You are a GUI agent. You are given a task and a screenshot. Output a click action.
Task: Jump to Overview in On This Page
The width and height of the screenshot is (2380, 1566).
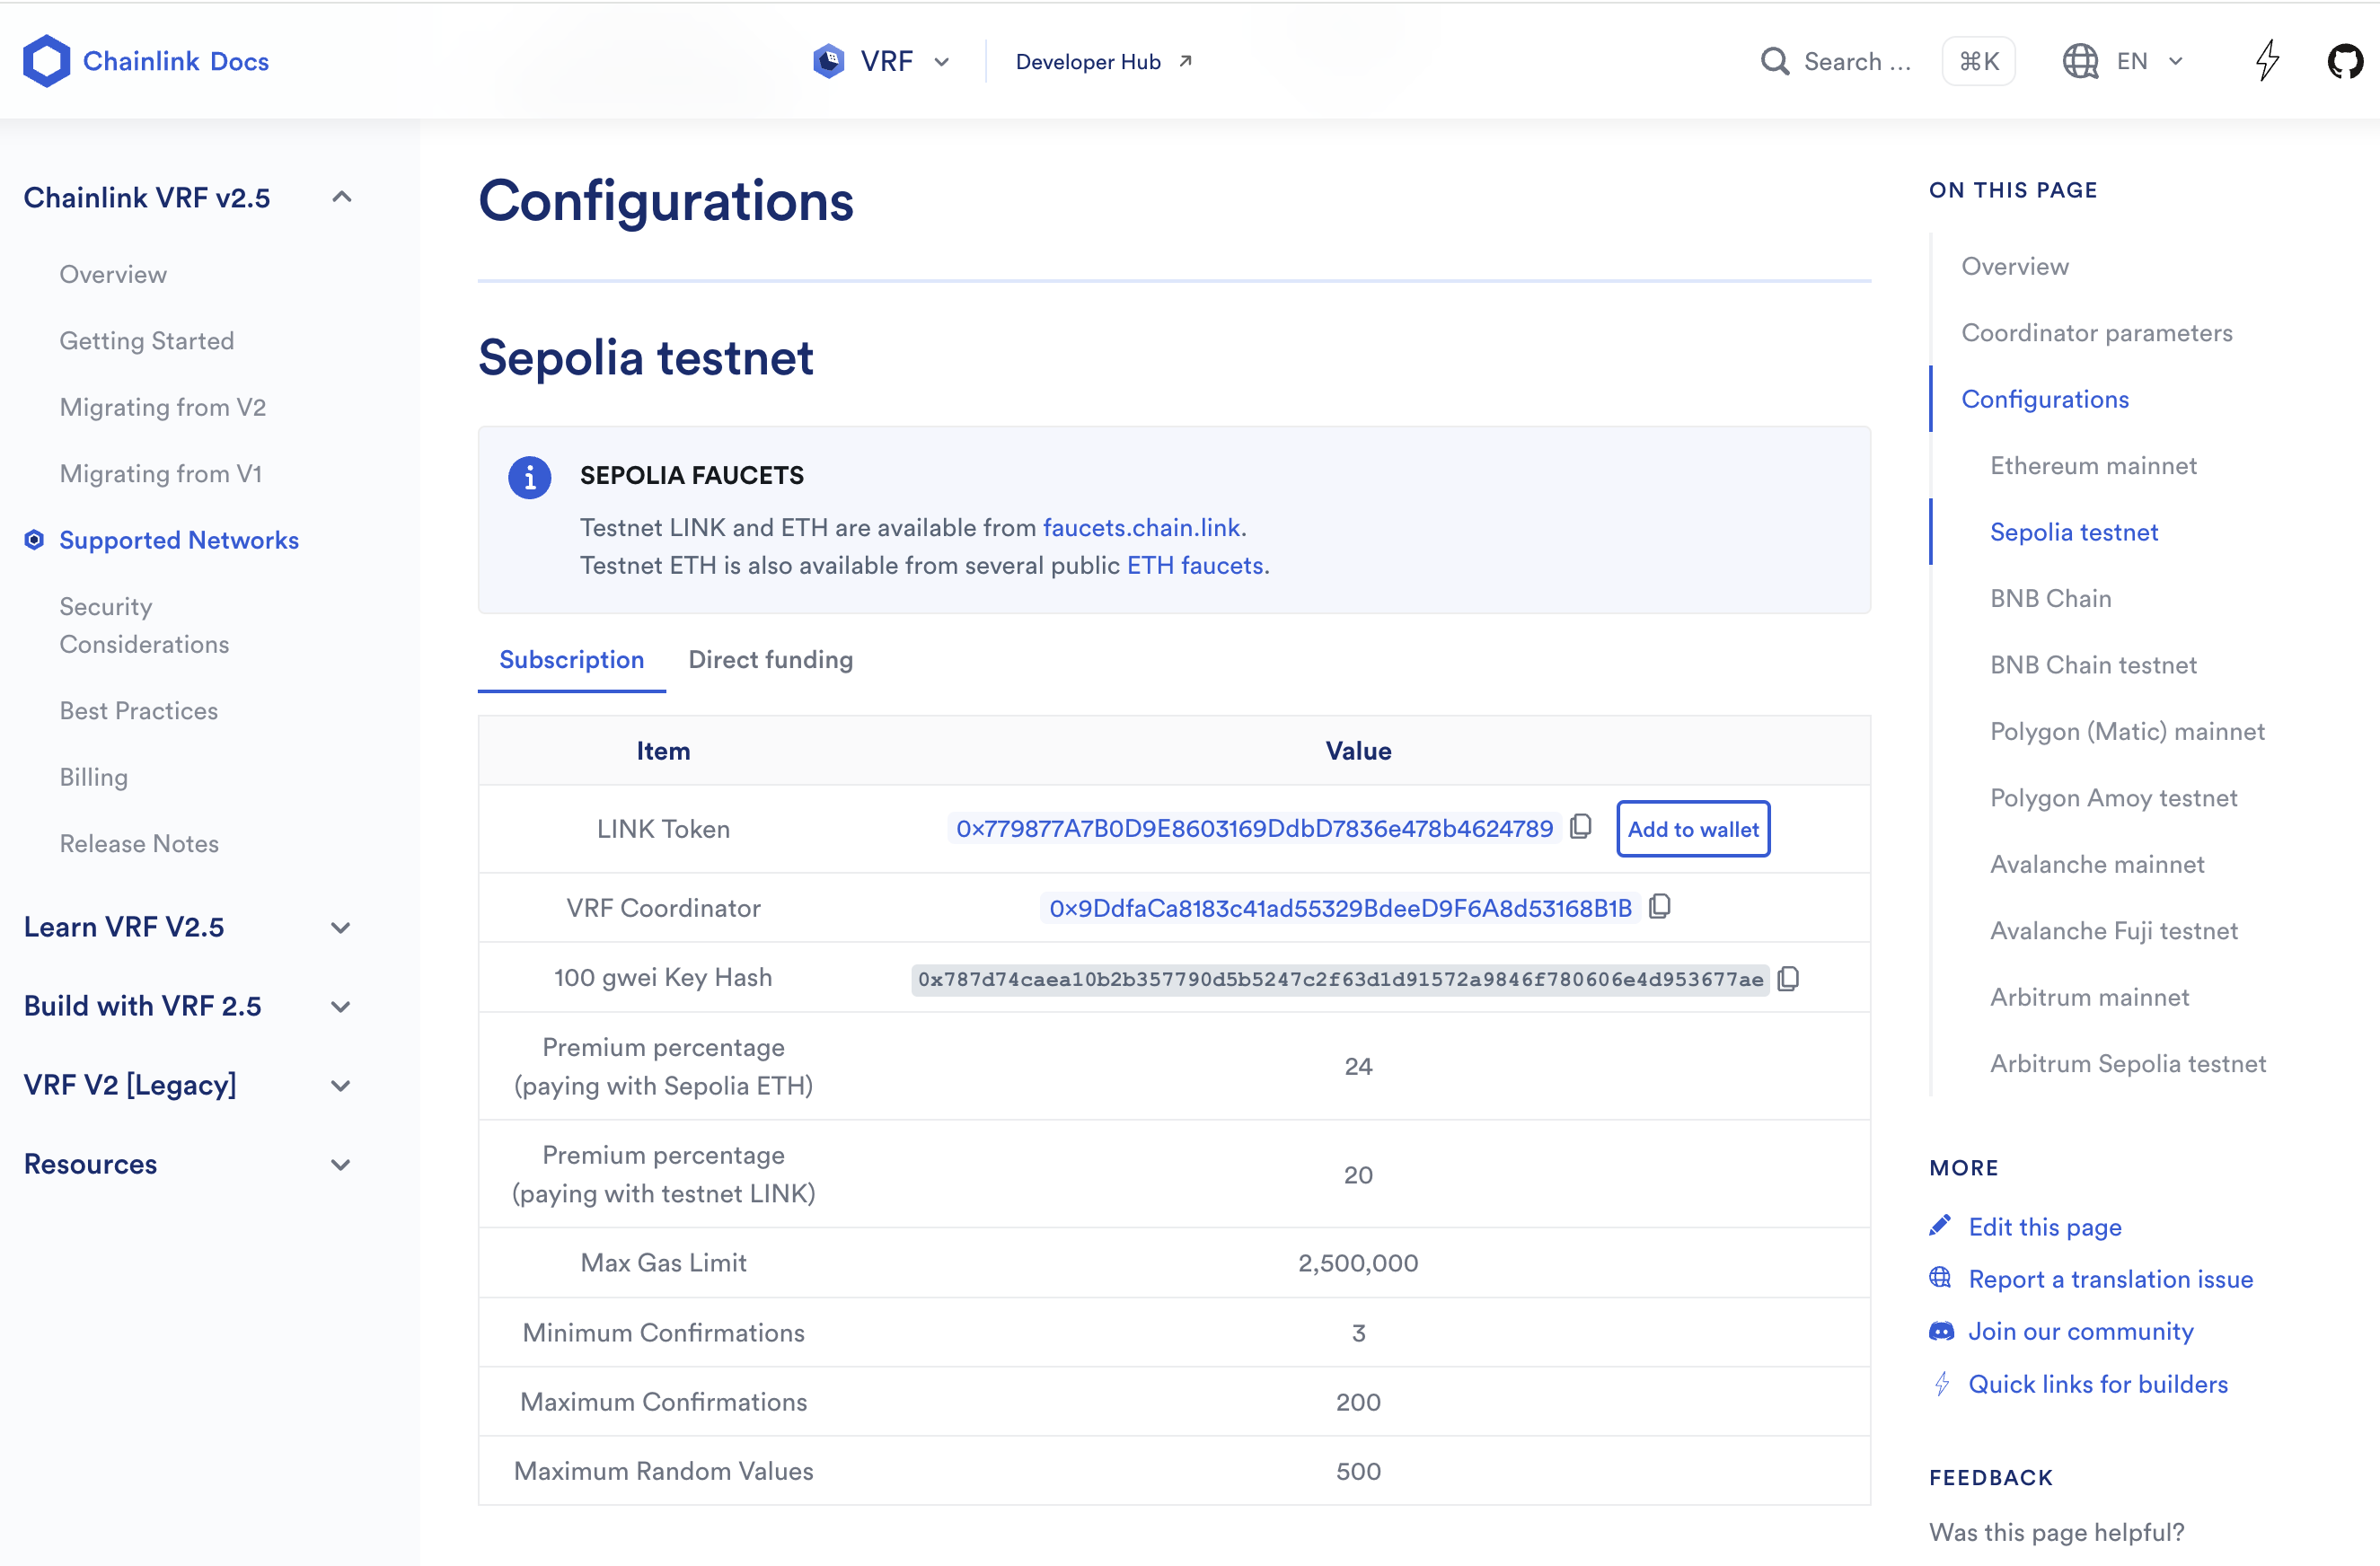point(2015,266)
